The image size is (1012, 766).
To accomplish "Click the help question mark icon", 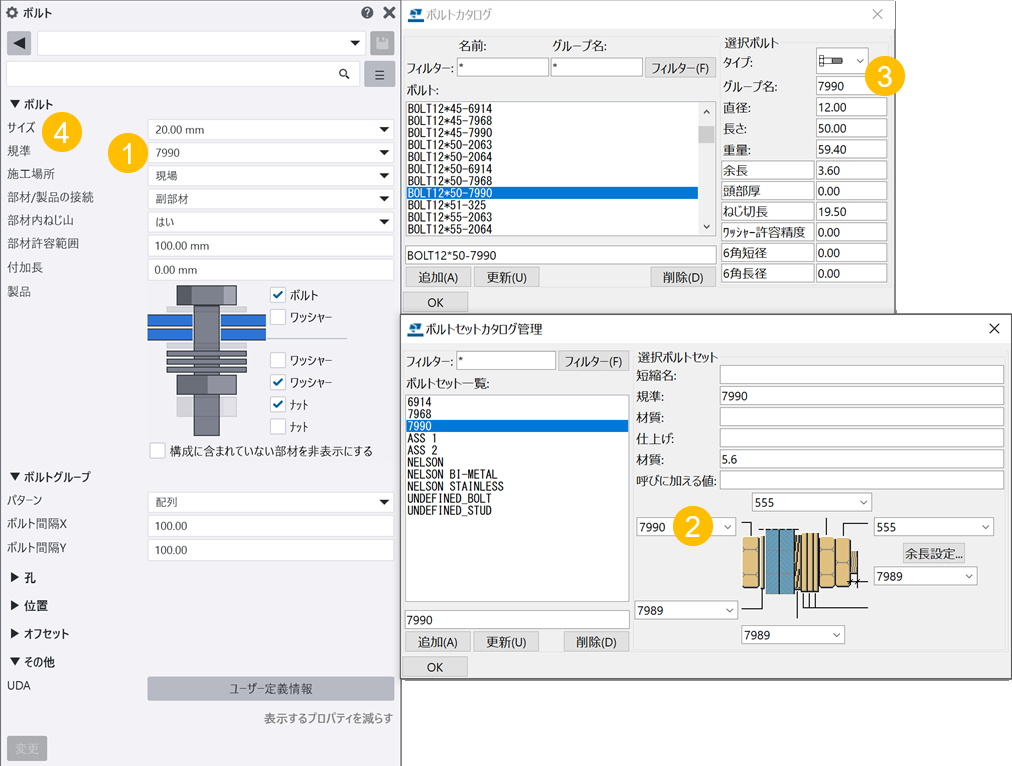I will tap(367, 13).
